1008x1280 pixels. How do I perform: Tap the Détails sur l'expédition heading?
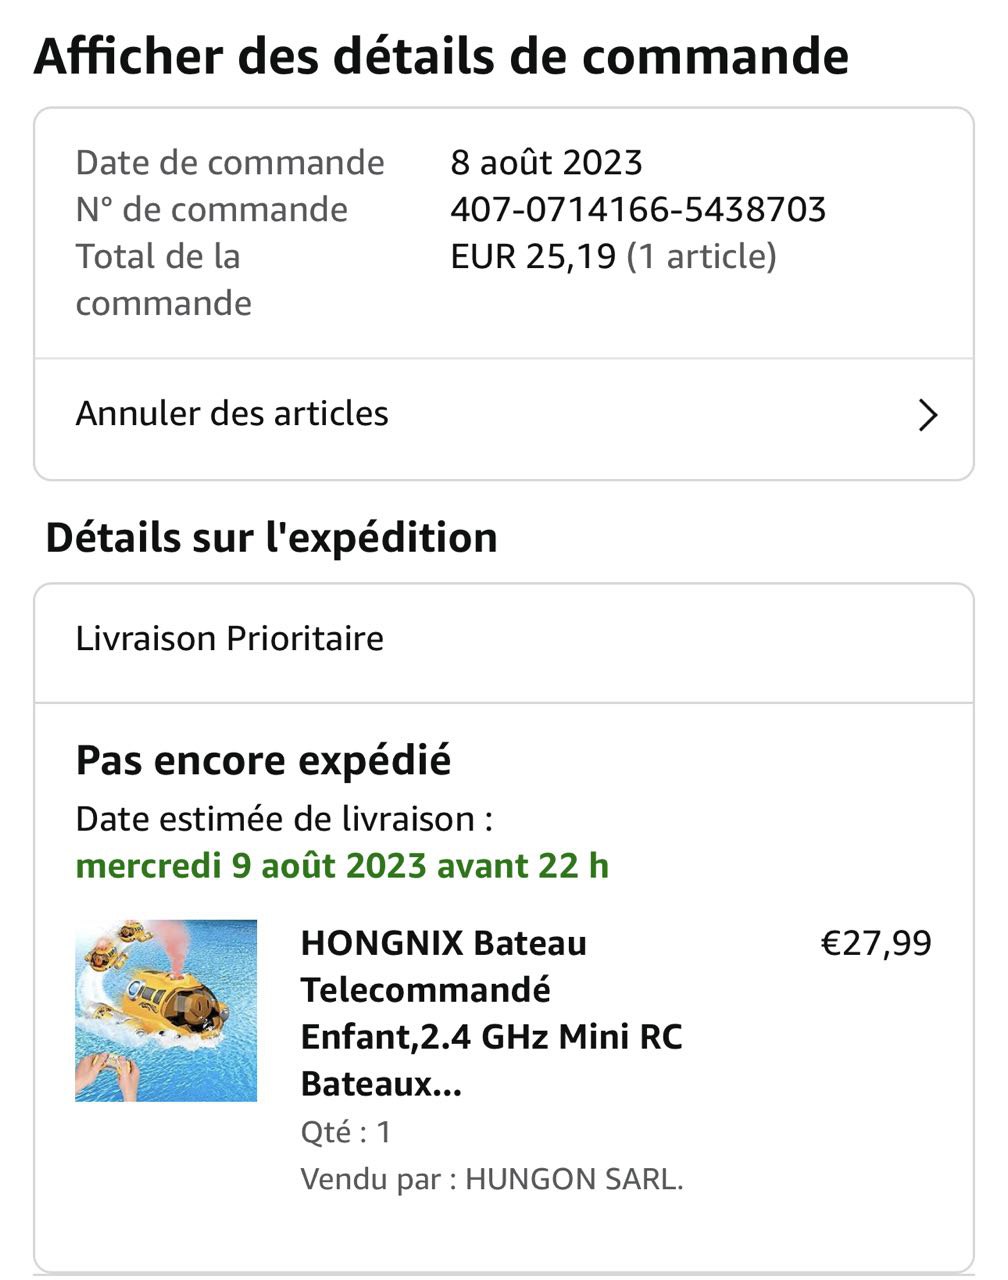[x=271, y=538]
